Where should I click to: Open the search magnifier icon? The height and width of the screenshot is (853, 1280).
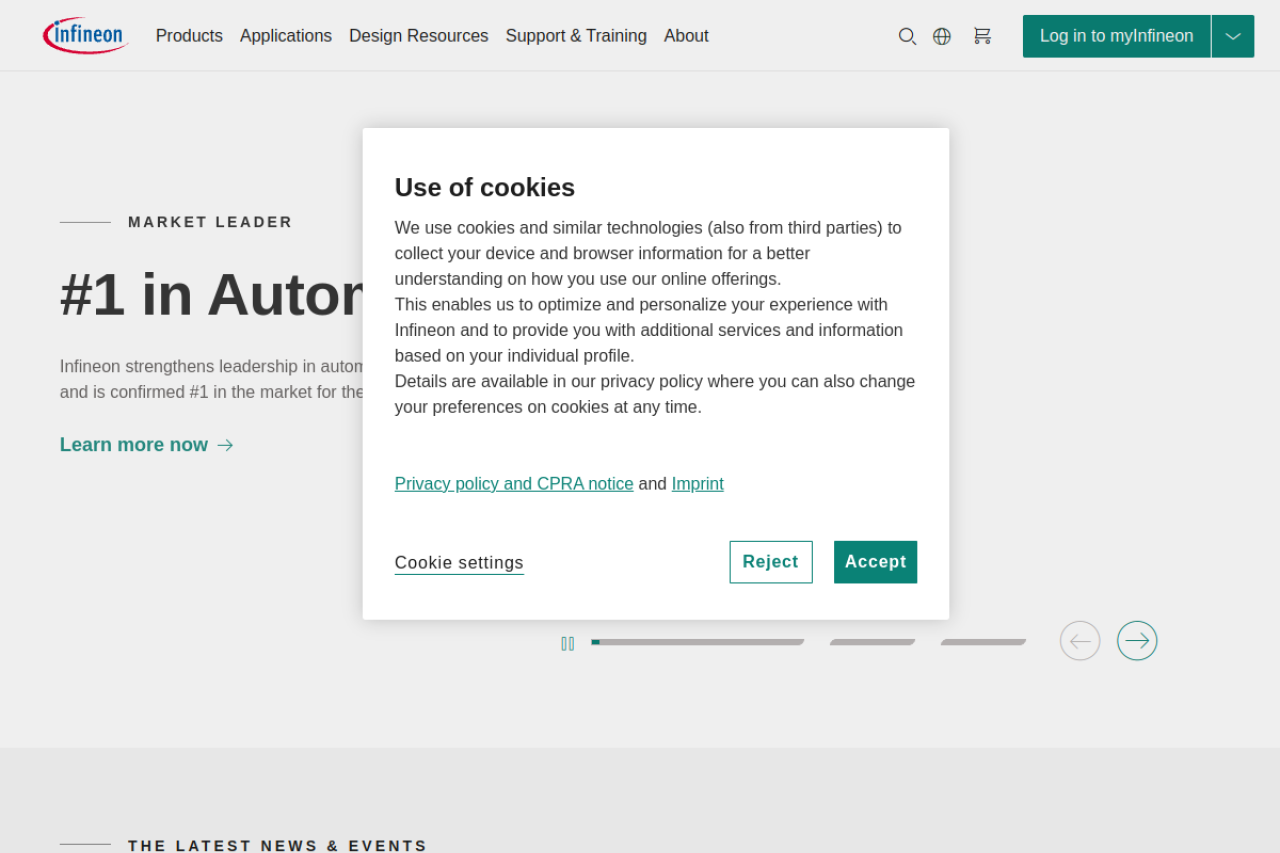click(907, 36)
